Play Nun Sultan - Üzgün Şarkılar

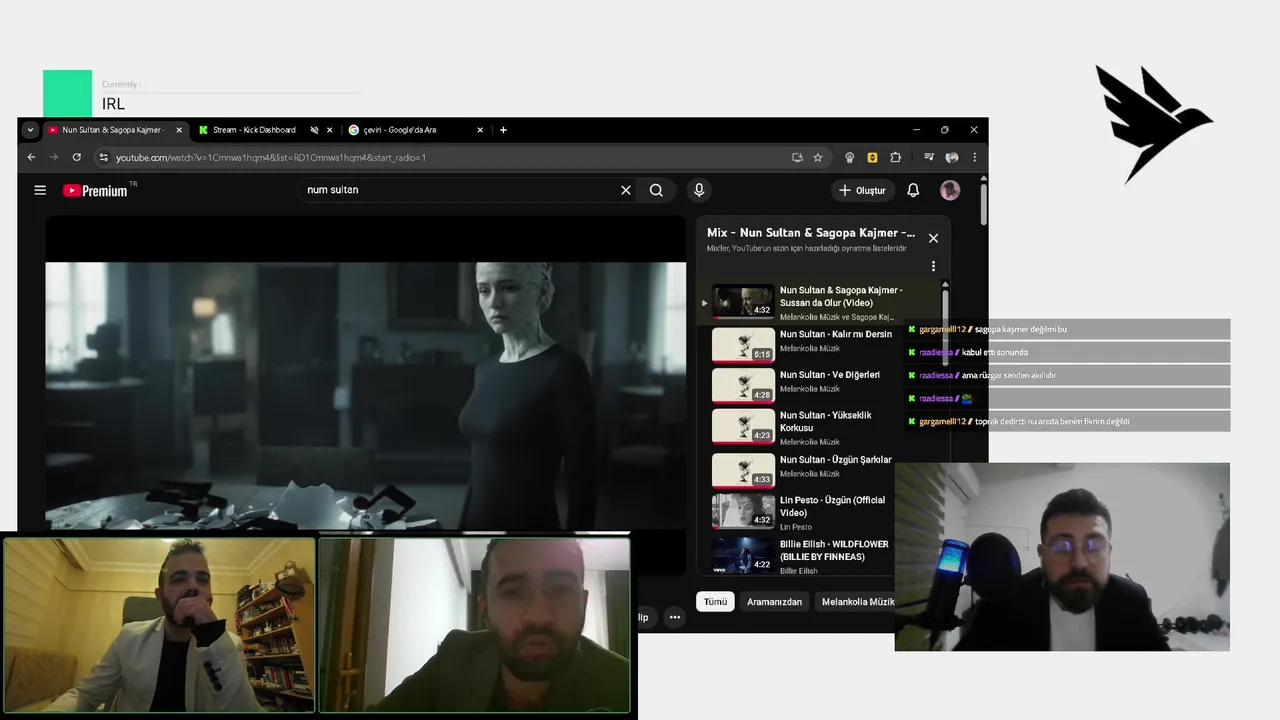(821, 470)
